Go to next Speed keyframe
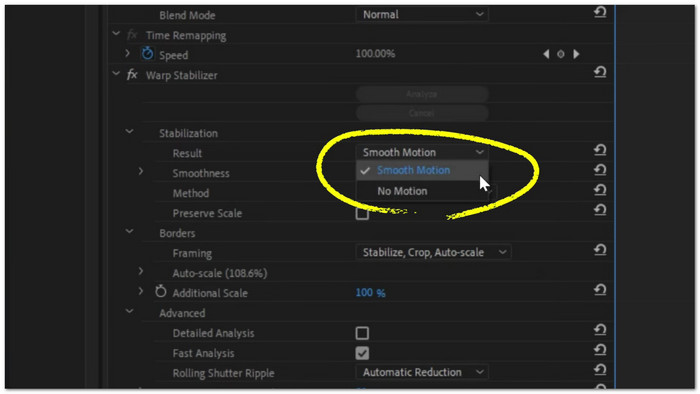Viewport: 700px width, 394px height. coord(576,54)
